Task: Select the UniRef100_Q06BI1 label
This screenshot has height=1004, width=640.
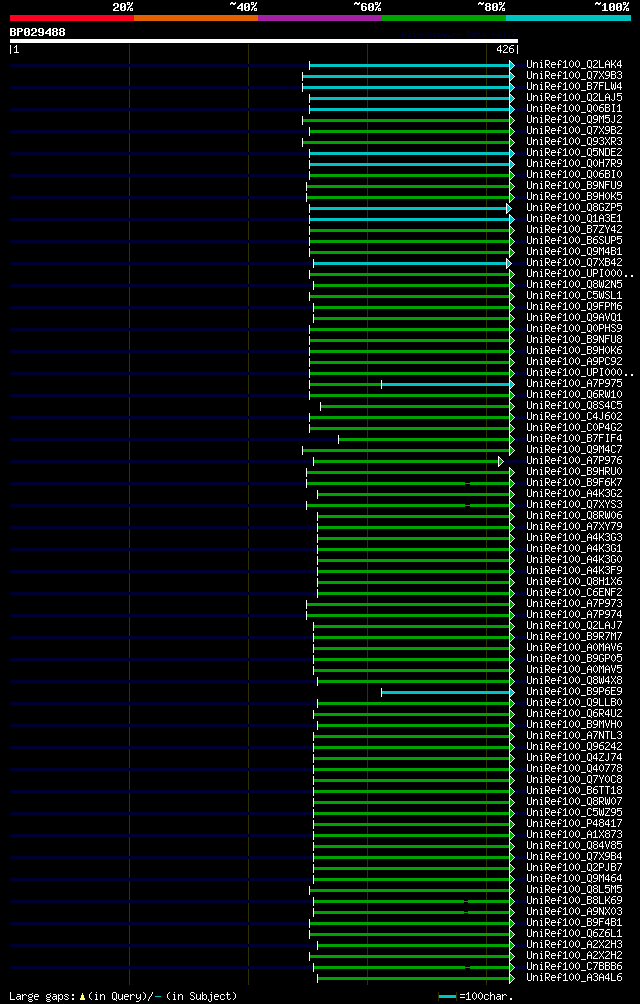Action: pyautogui.click(x=573, y=108)
